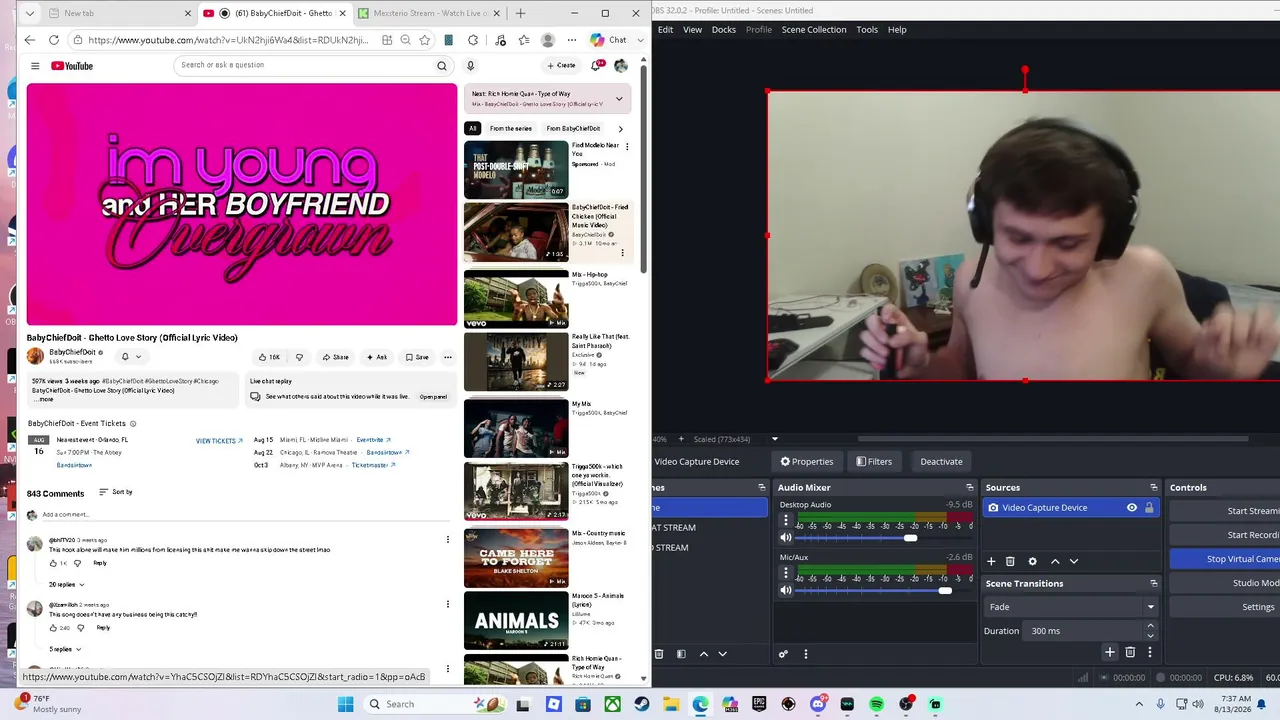Open Desktop Audio options three-dot menu

[786, 521]
